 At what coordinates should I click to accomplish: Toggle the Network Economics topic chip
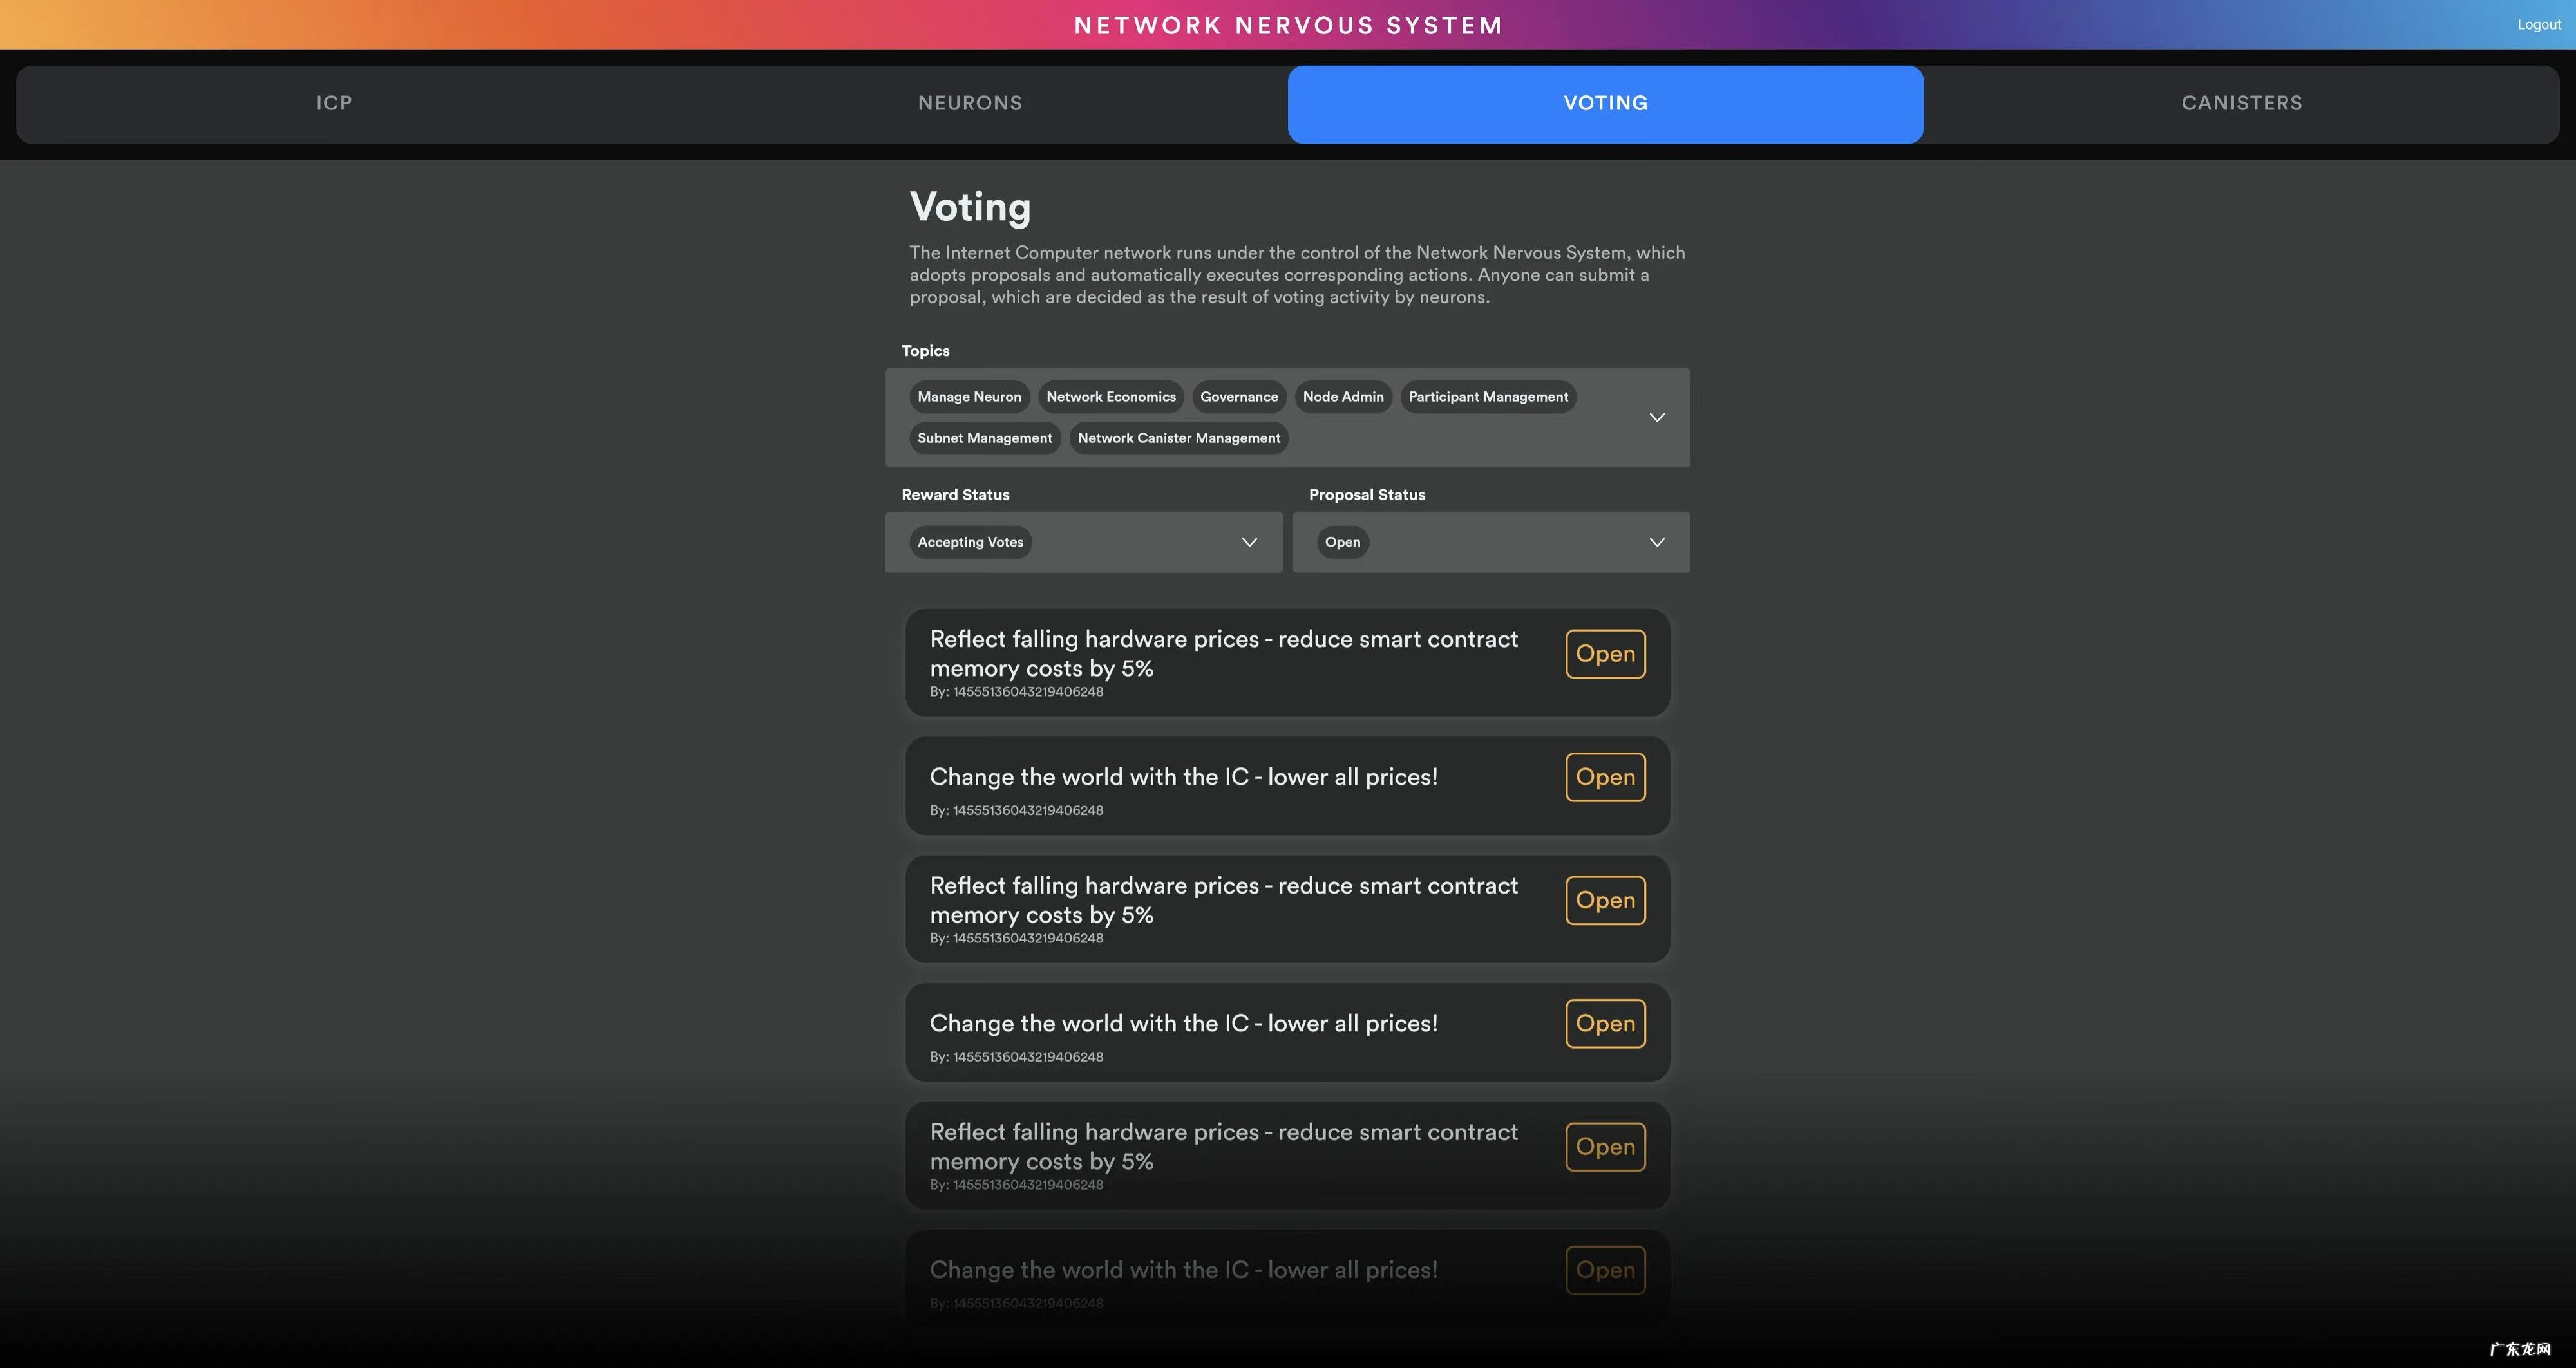click(1110, 397)
